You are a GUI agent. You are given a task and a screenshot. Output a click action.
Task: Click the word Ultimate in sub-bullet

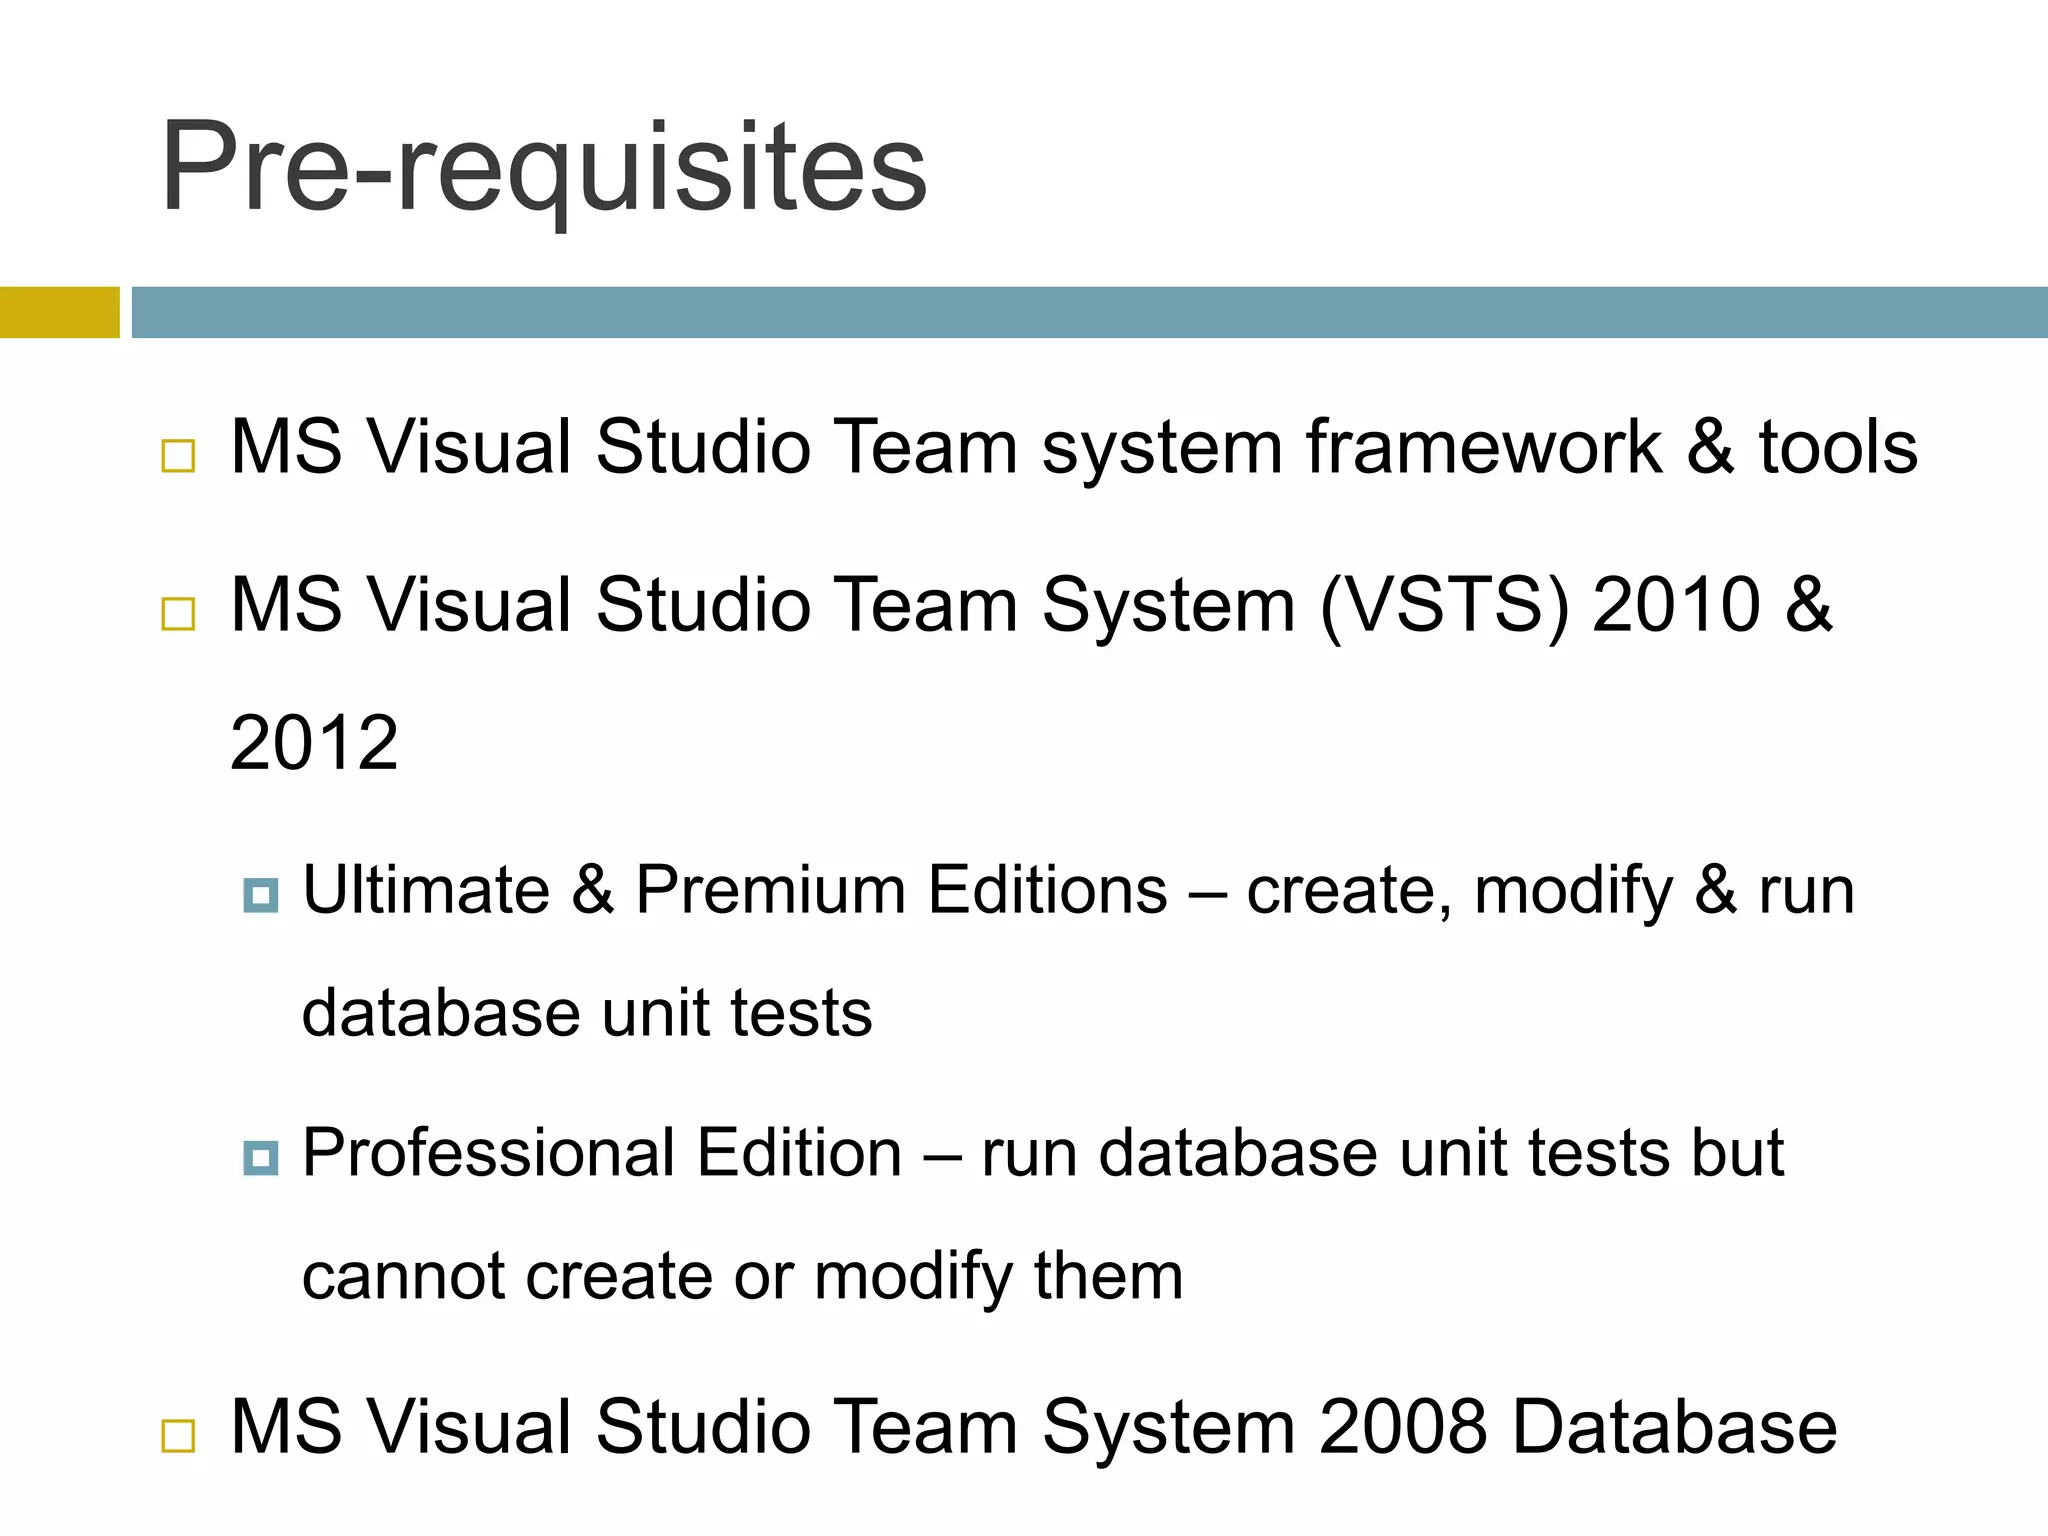pyautogui.click(x=426, y=890)
